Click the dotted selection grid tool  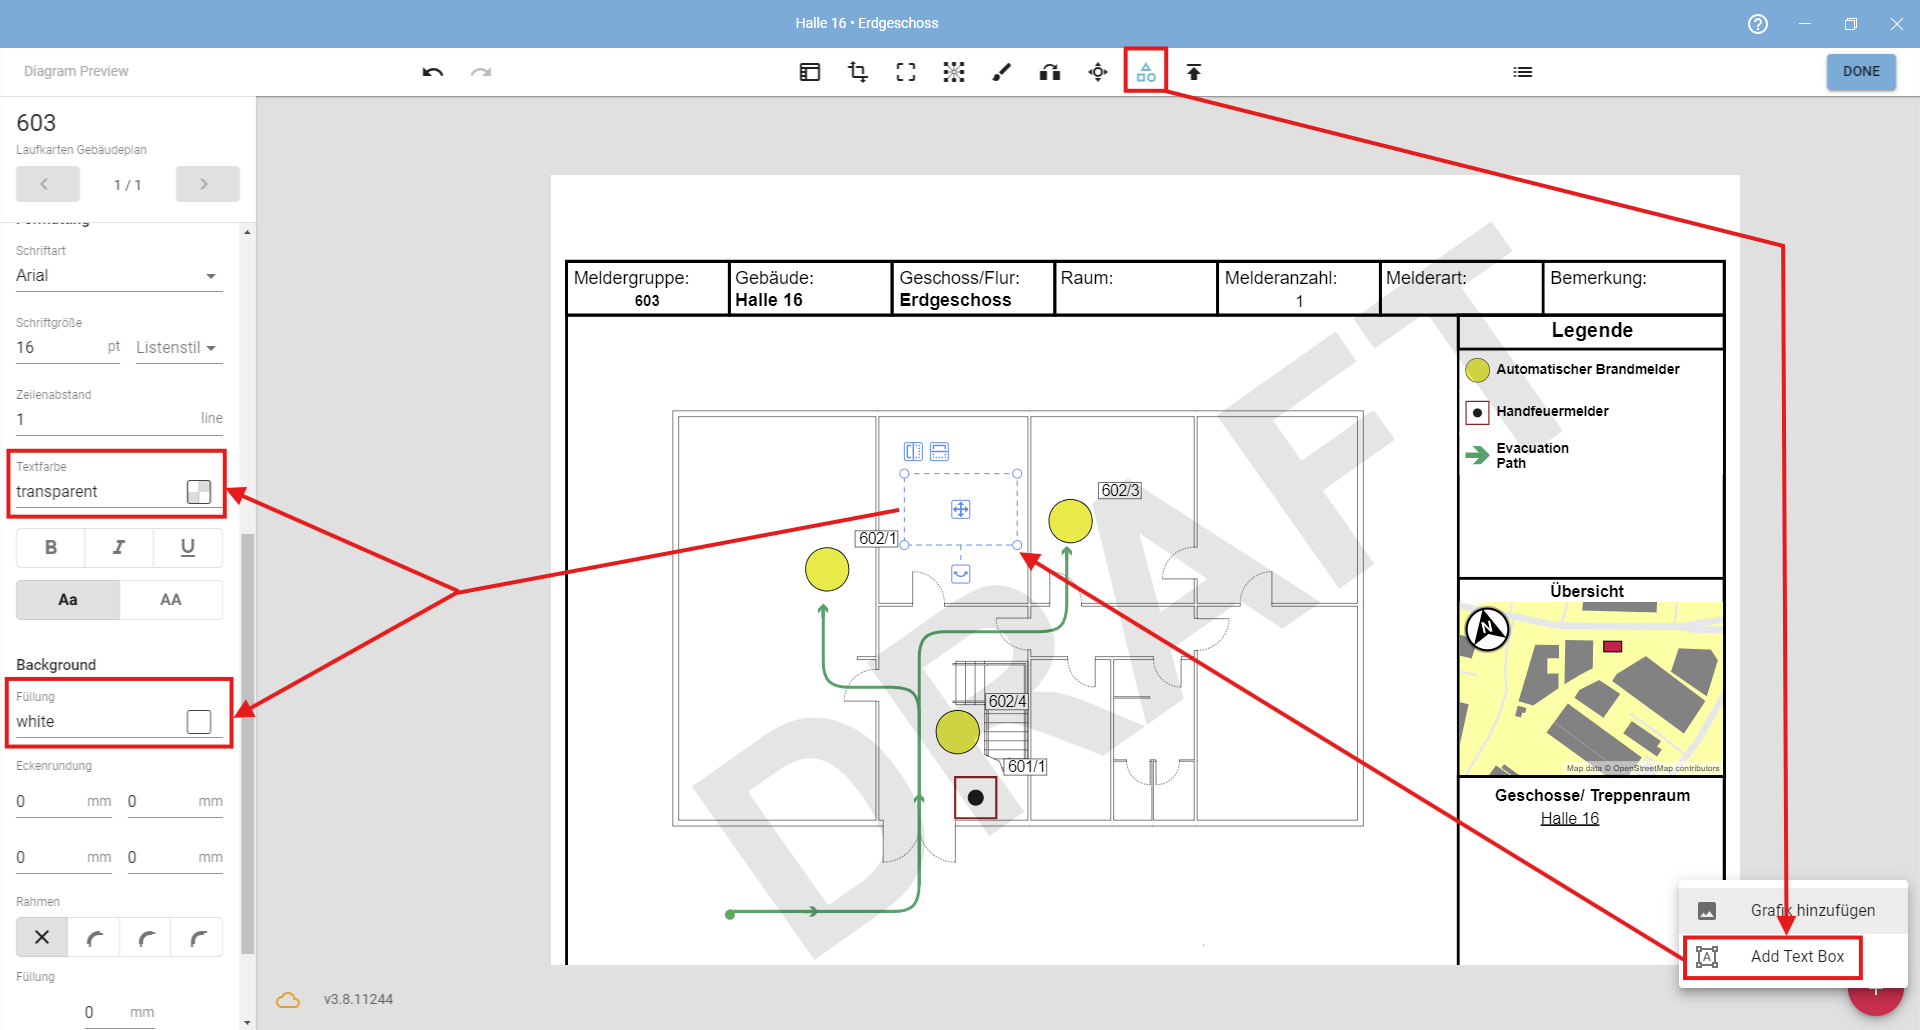coord(954,72)
